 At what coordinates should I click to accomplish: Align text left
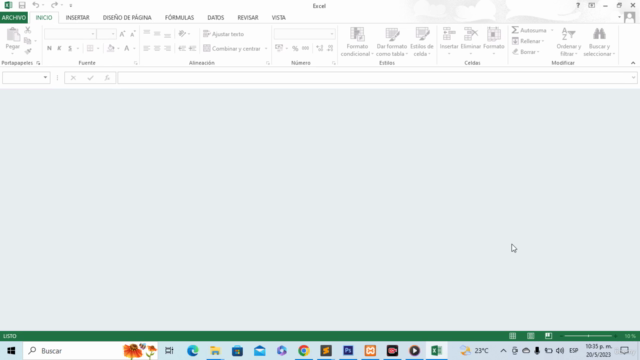147,48
